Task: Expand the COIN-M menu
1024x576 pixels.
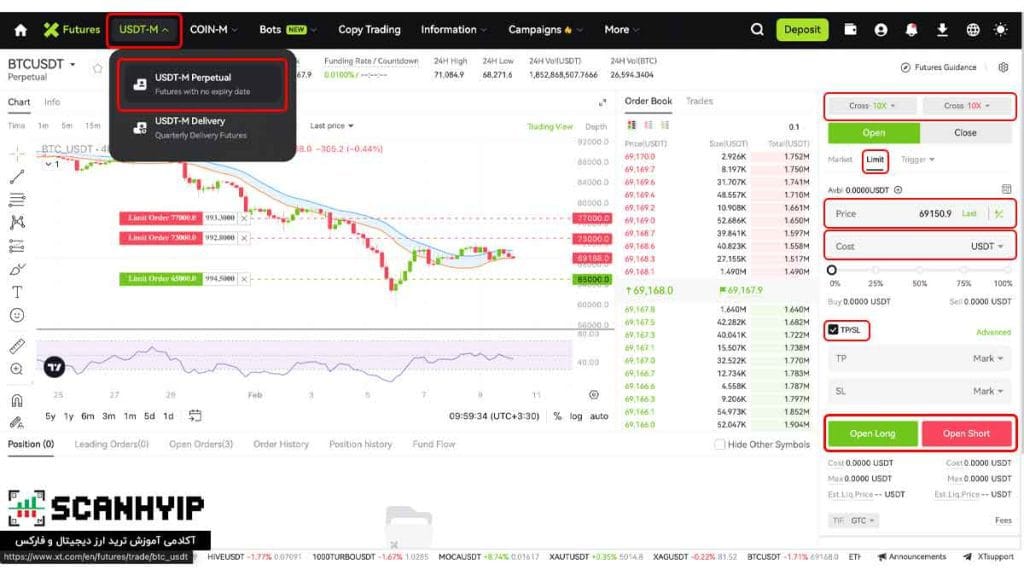Action: click(214, 30)
